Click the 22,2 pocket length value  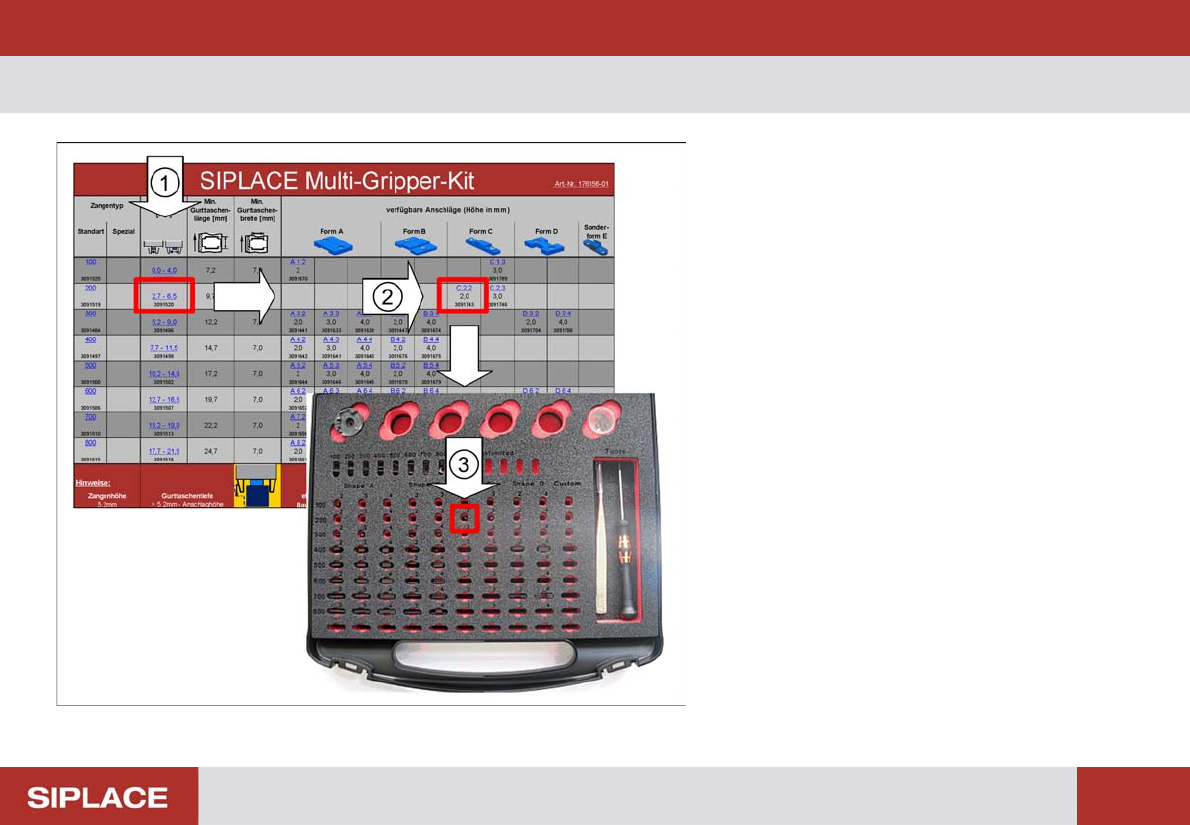click(x=209, y=426)
